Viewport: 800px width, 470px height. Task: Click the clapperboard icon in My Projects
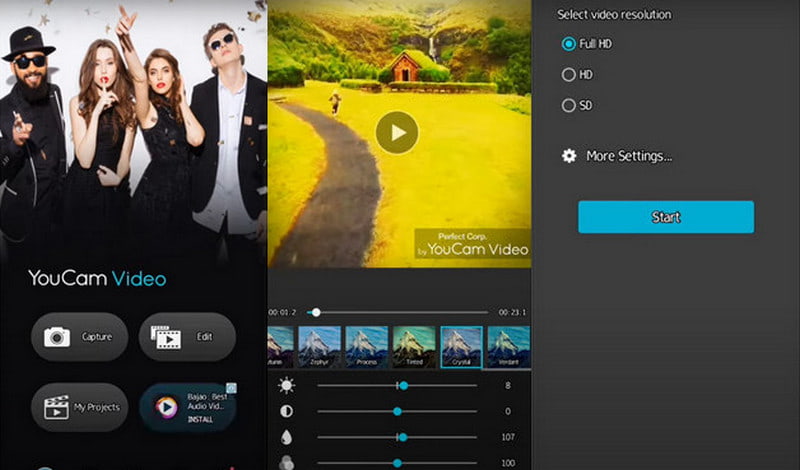[x=56, y=407]
